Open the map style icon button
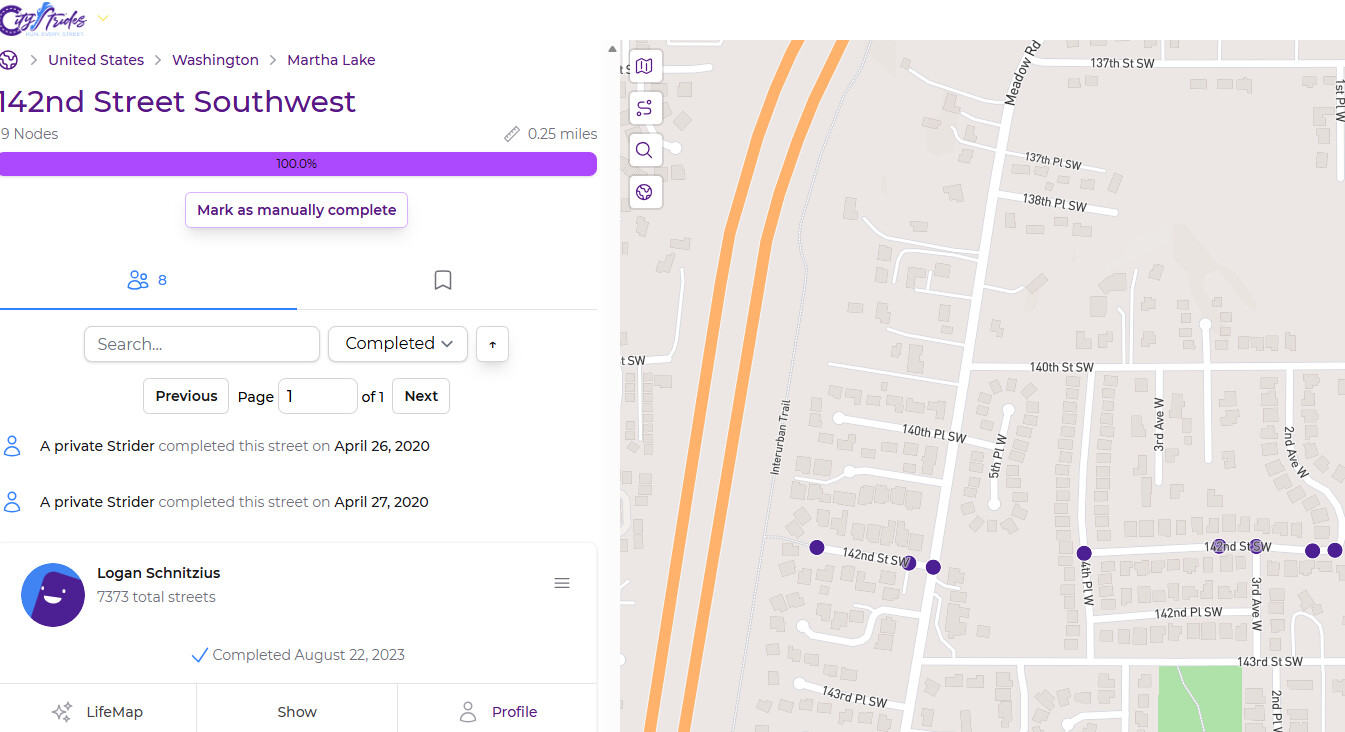 (x=644, y=66)
